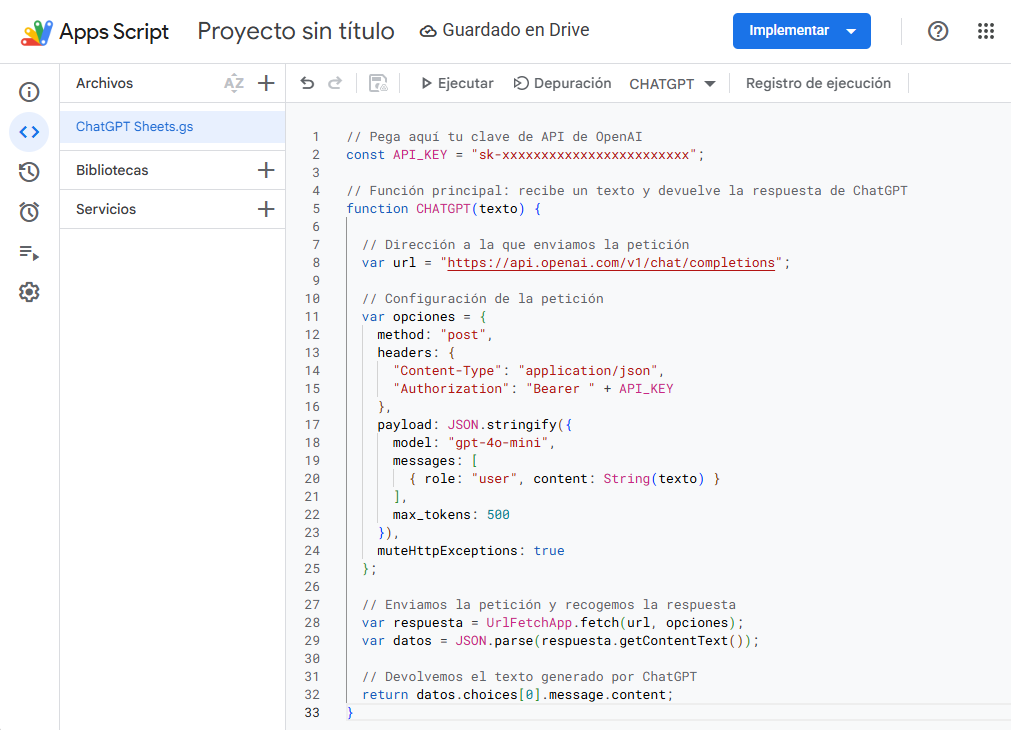This screenshot has height=730, width=1011.
Task: Expand the Implementar dropdown arrow
Action: pos(852,31)
